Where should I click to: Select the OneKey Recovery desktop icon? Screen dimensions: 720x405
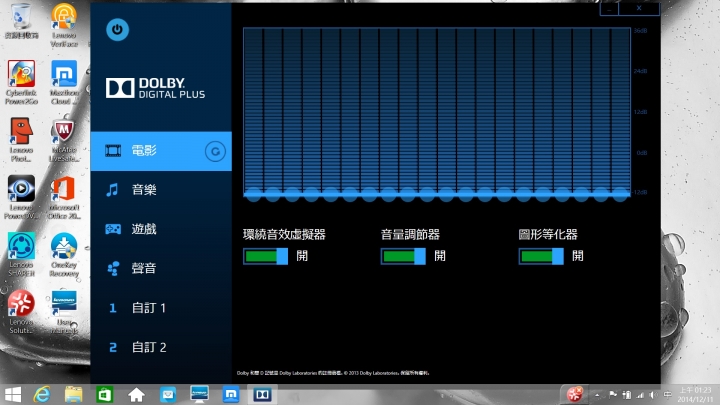[x=64, y=255]
